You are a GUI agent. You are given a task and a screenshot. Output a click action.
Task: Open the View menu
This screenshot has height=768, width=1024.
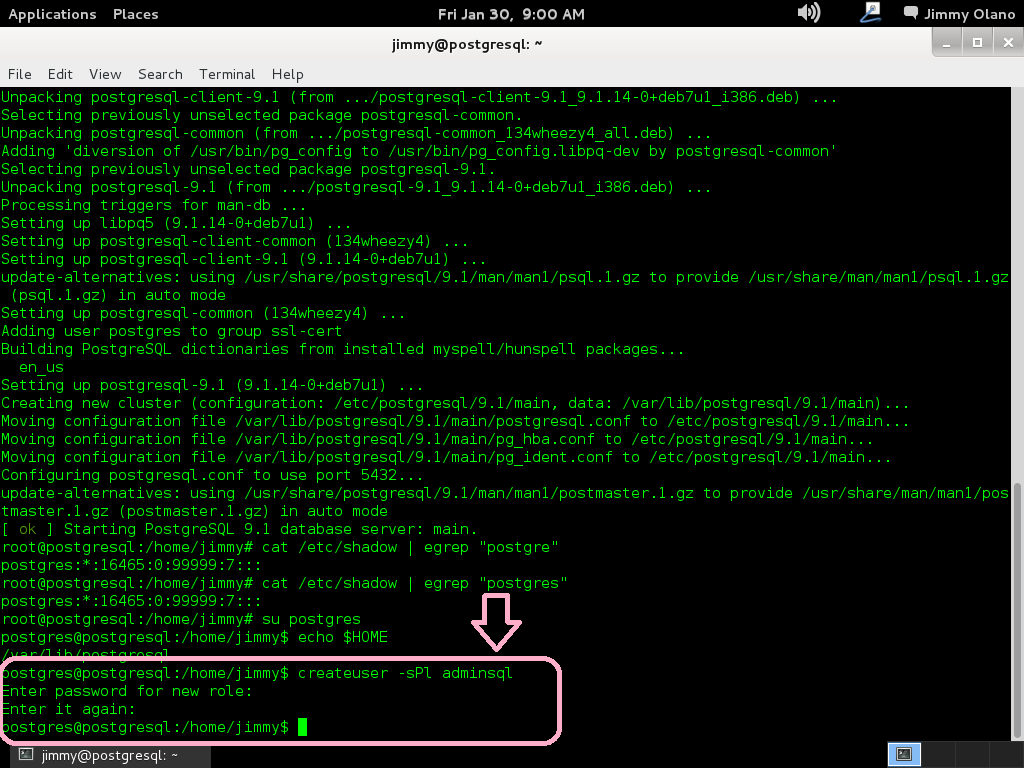tap(105, 74)
